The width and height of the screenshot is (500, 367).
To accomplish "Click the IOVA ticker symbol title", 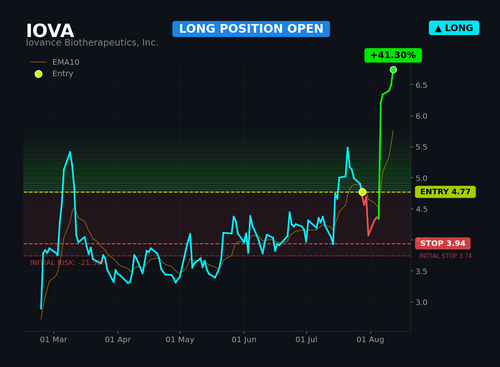I will click(x=50, y=31).
